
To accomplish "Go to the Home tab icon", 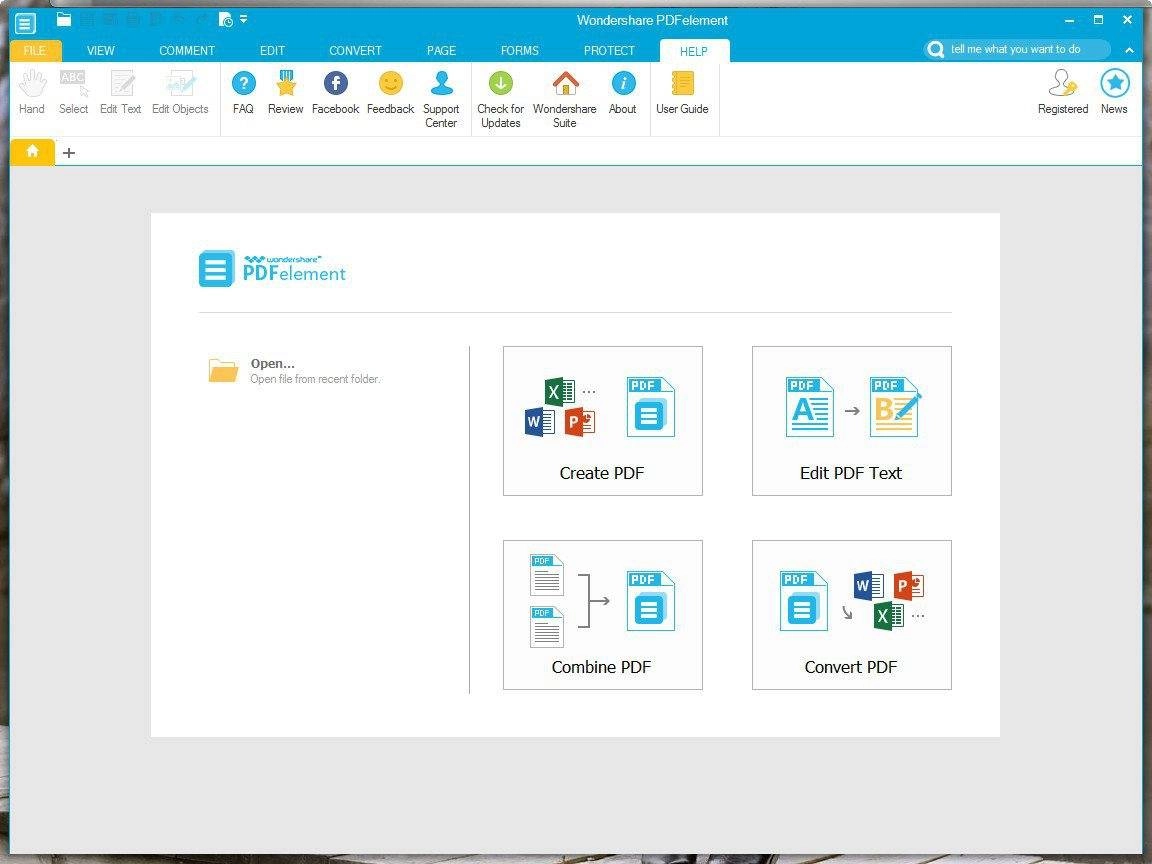I will pyautogui.click(x=32, y=151).
